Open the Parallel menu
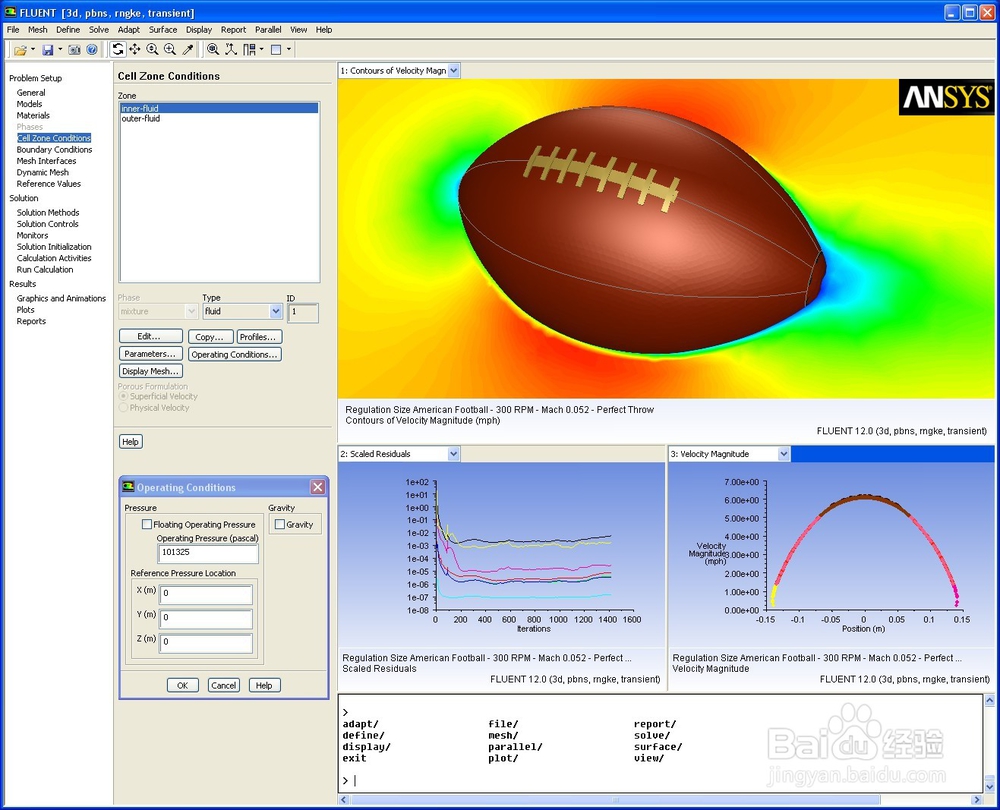The height and width of the screenshot is (810, 1000). coord(268,29)
